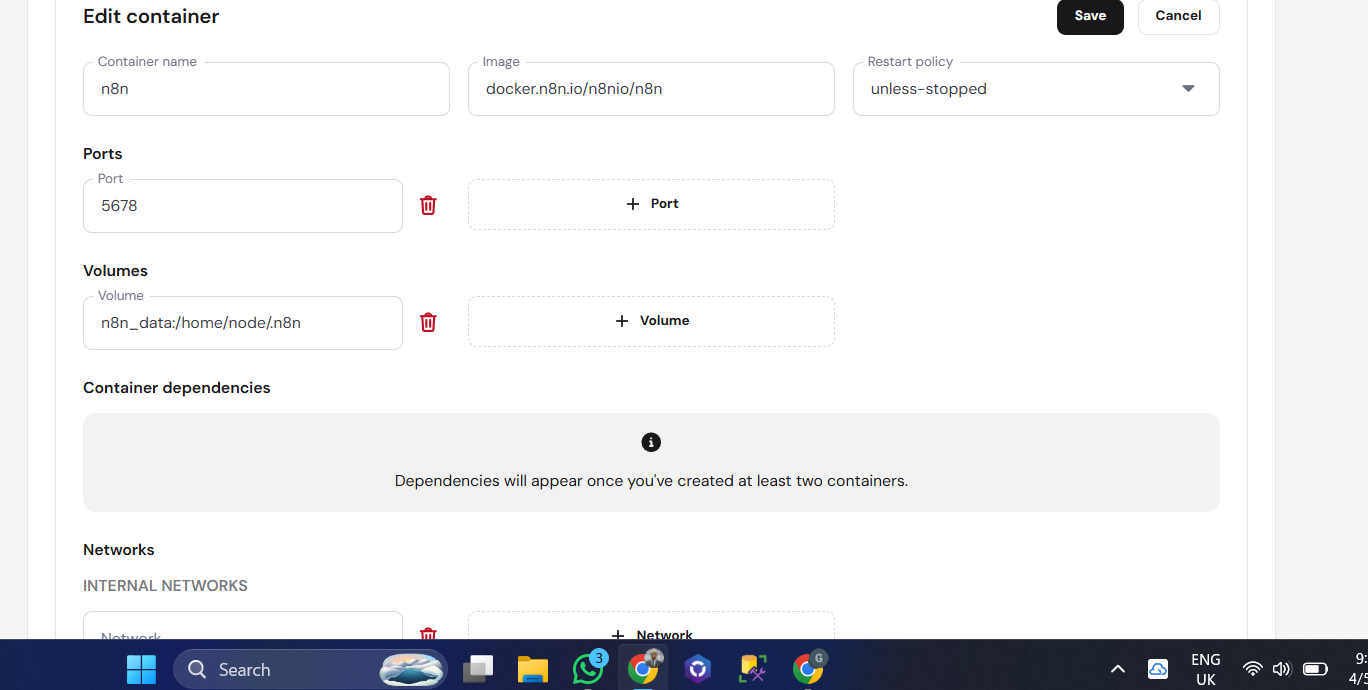Save the container changes

[1090, 16]
